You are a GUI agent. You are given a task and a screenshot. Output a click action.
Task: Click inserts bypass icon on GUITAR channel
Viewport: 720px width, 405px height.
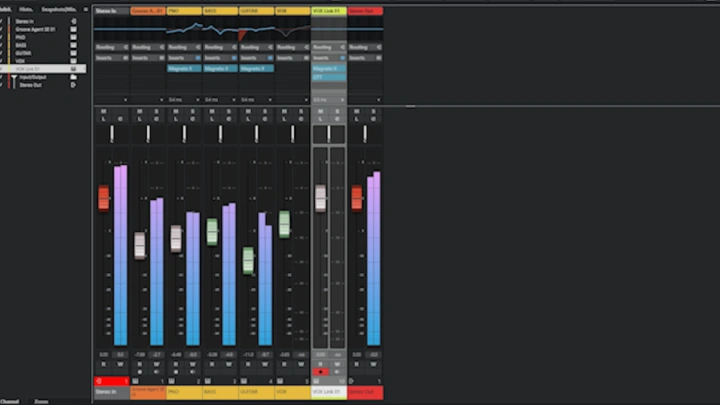point(270,58)
